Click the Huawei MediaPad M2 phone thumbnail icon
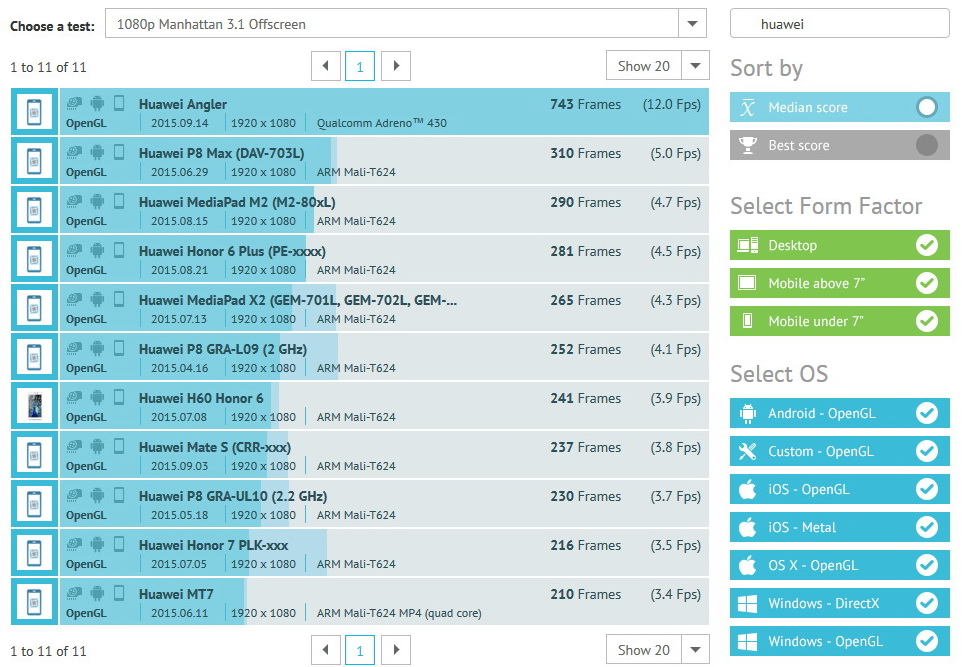Image resolution: width=963 pixels, height=667 pixels. coord(34,210)
